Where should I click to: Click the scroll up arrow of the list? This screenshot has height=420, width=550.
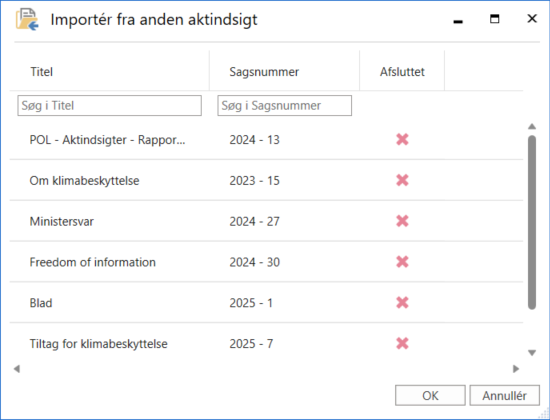click(x=532, y=126)
